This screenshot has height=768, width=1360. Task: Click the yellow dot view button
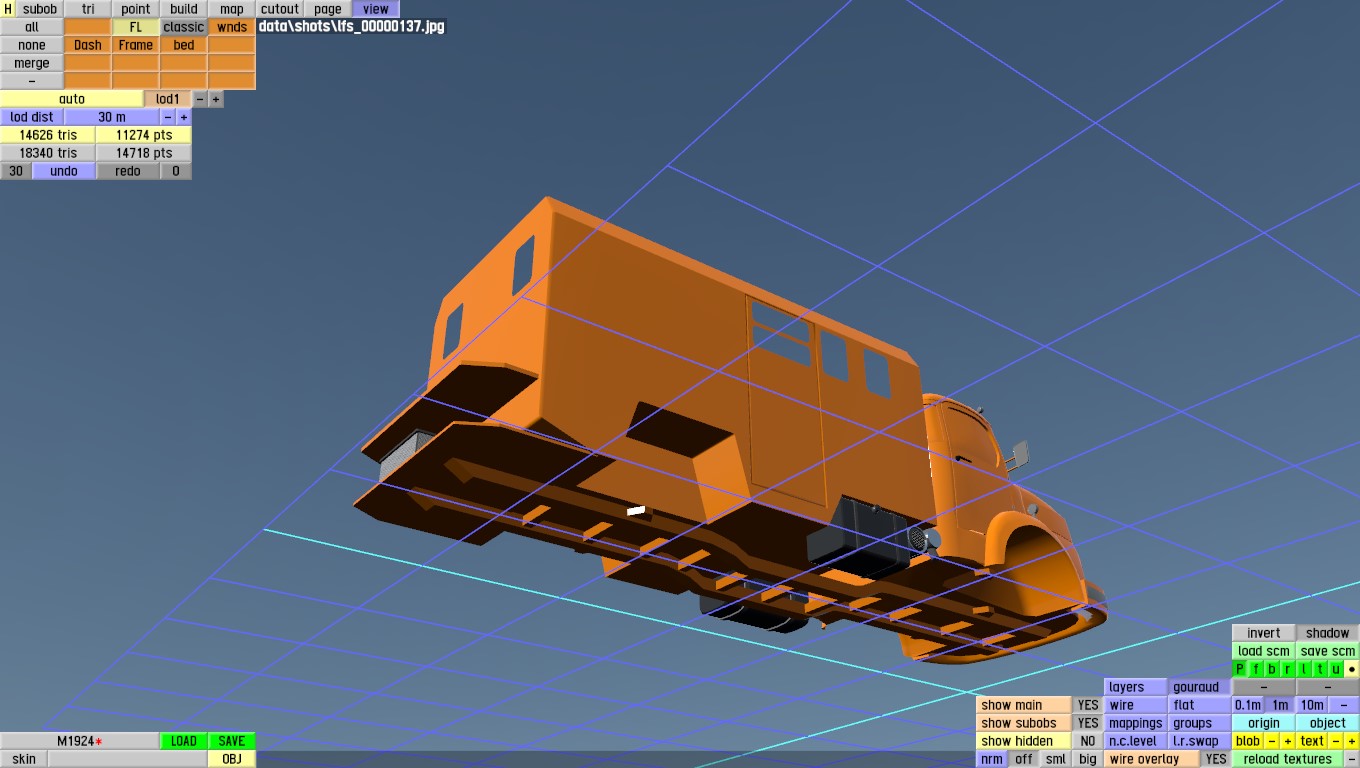click(1352, 669)
